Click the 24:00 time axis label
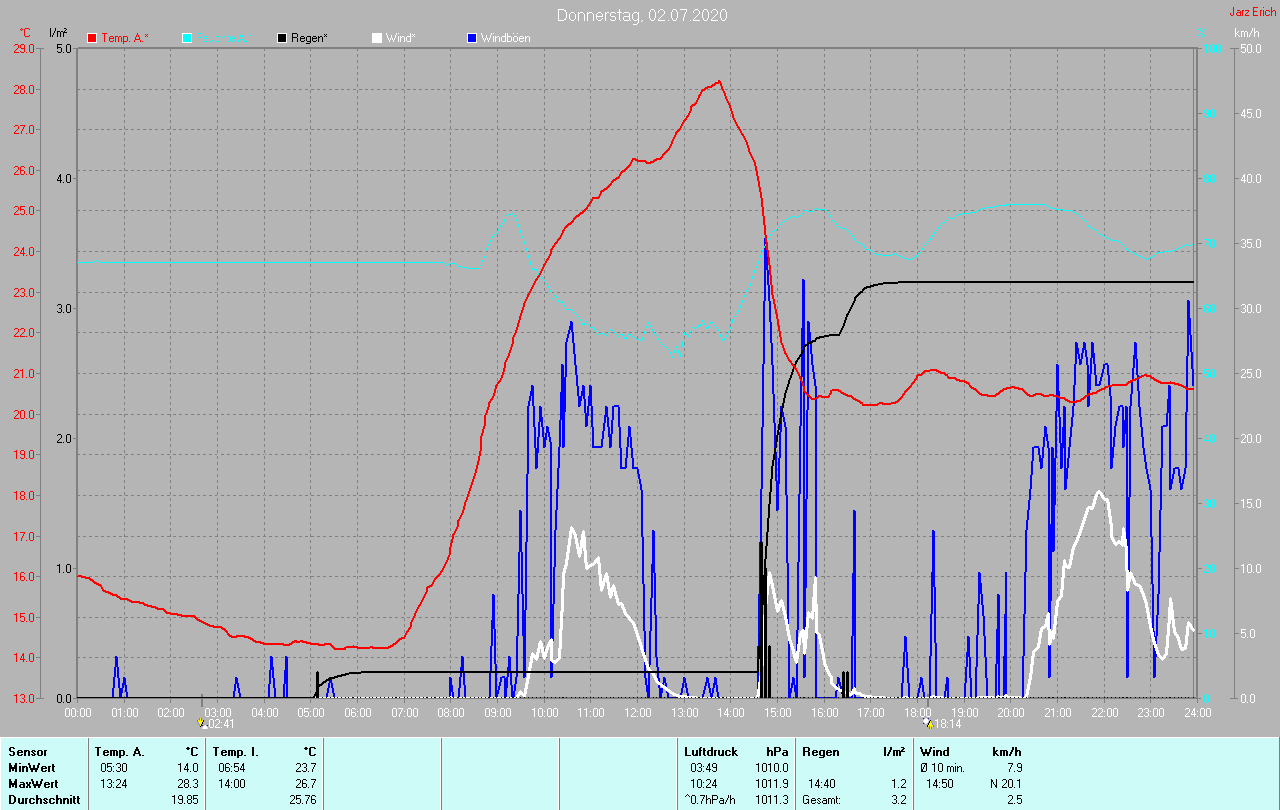Viewport: 1280px width, 810px height. click(x=1197, y=712)
